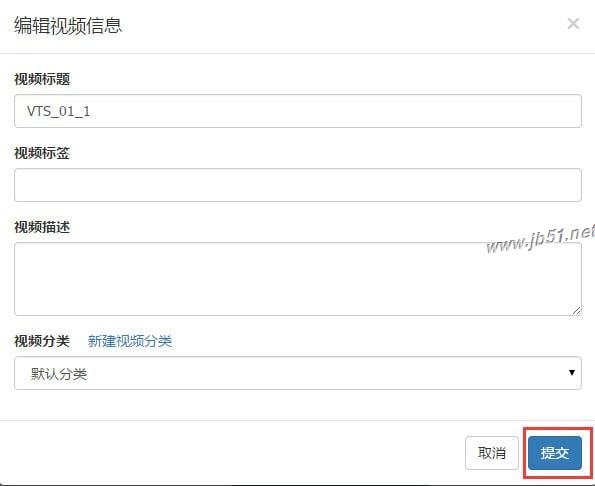Image resolution: width=595 pixels, height=486 pixels.
Task: Select the 默认分类 text in the combo box
Action: 59,374
